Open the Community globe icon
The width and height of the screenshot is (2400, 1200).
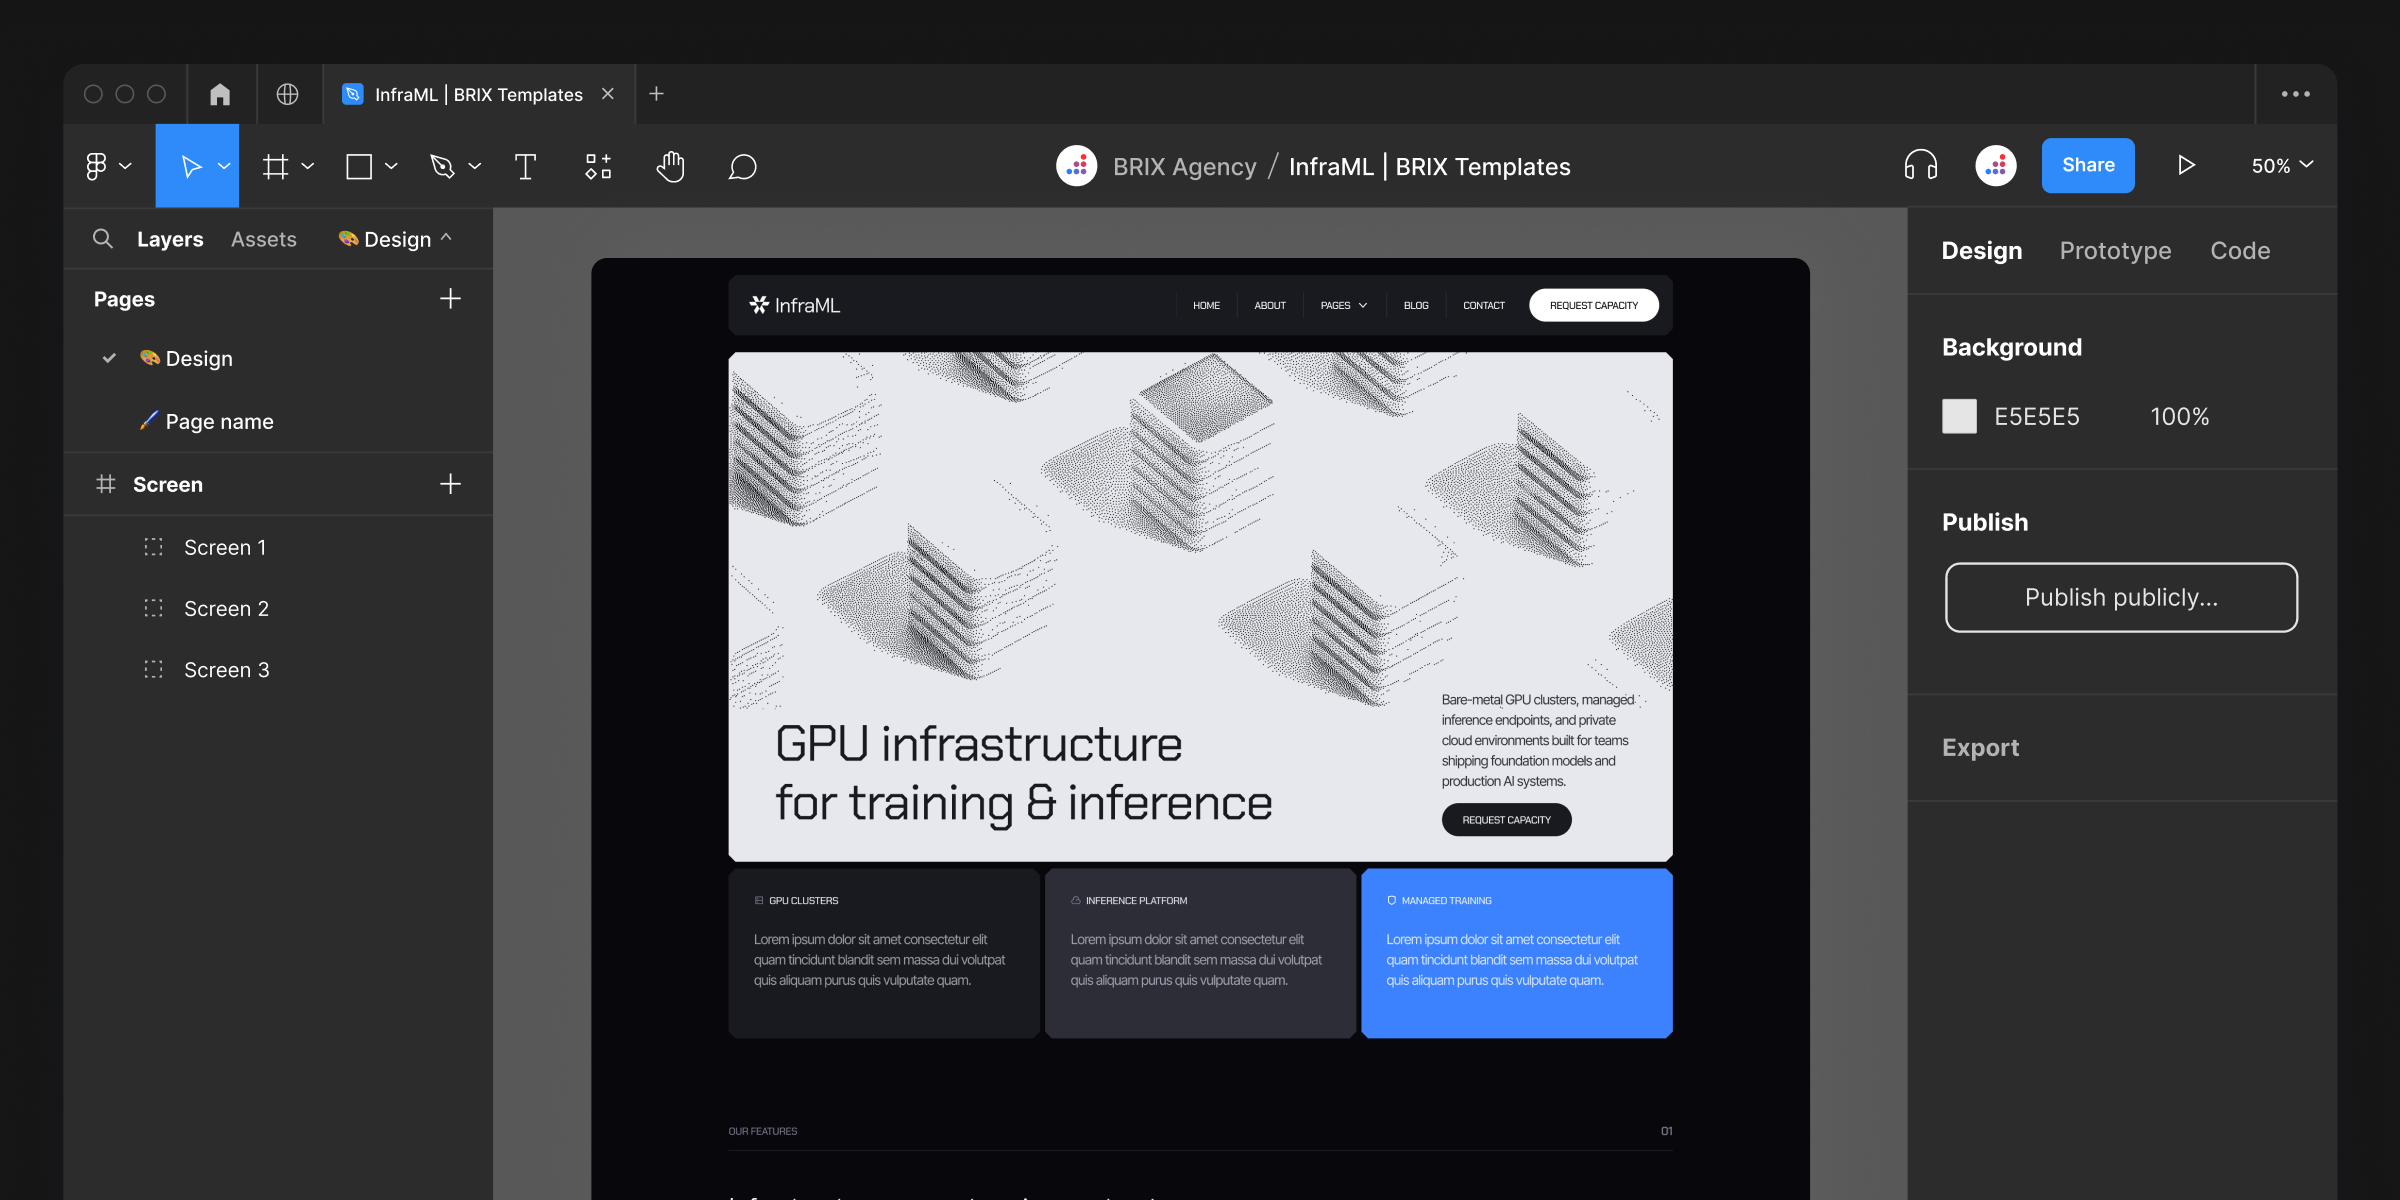(x=287, y=94)
